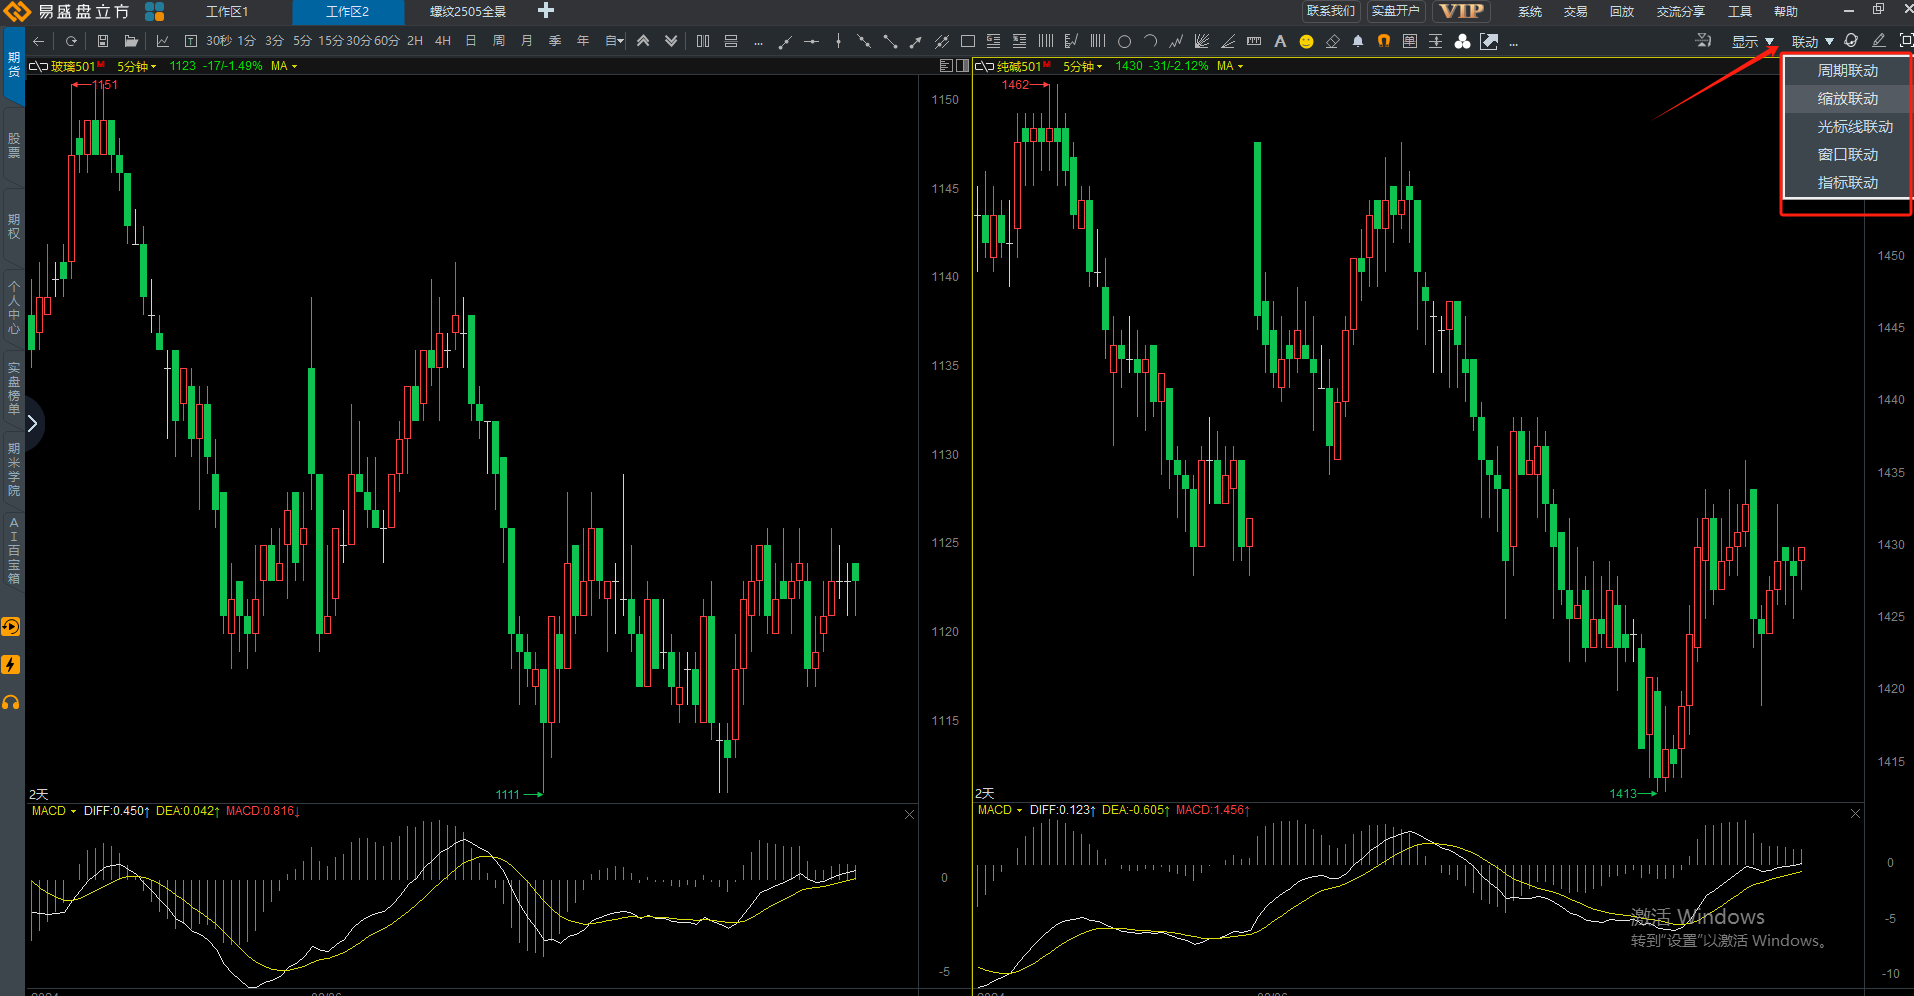This screenshot has height=996, width=1914.
Task: Click the fullscreen icon at toolbar right end
Action: point(1906,40)
